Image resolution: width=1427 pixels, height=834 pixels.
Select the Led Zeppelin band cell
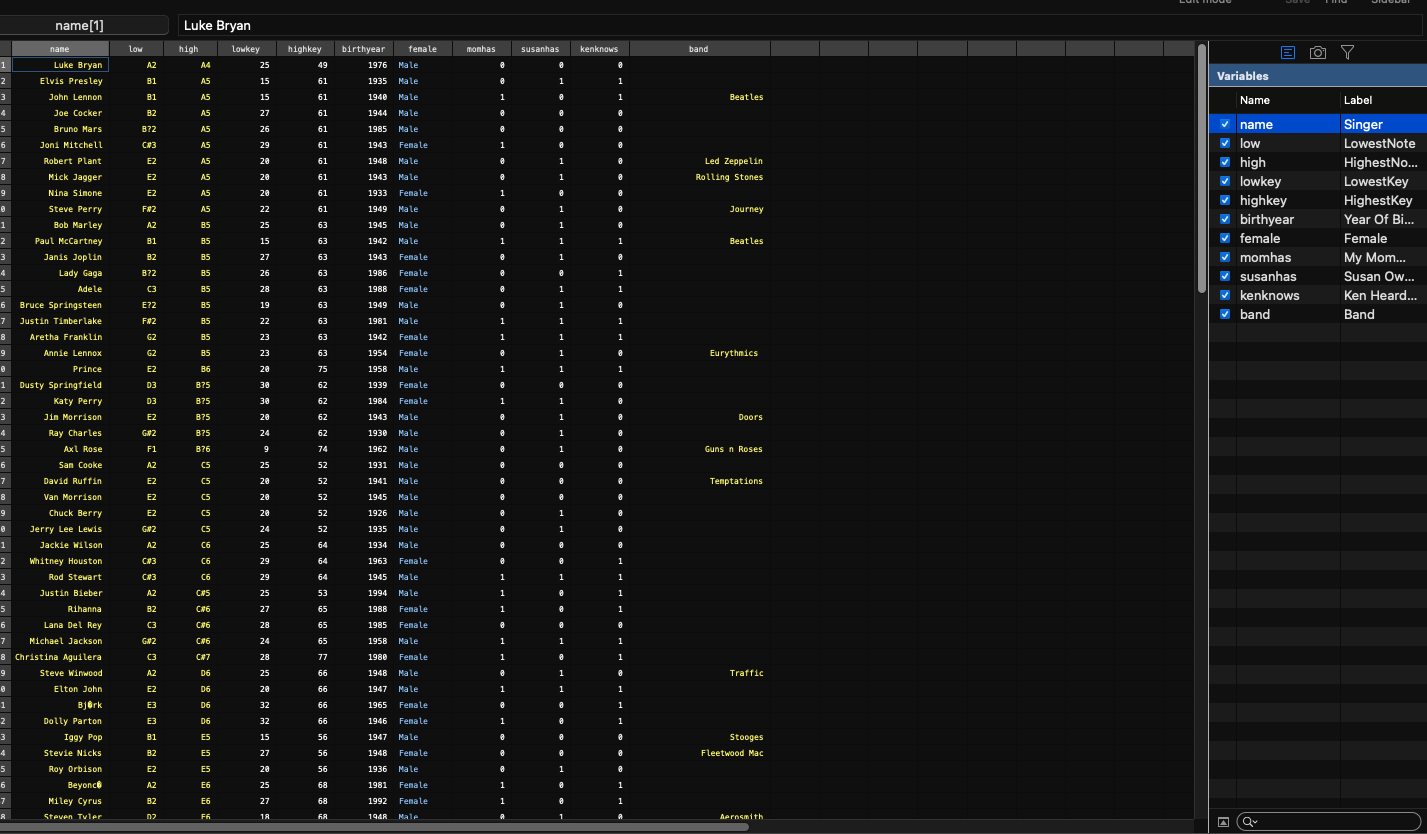click(699, 161)
